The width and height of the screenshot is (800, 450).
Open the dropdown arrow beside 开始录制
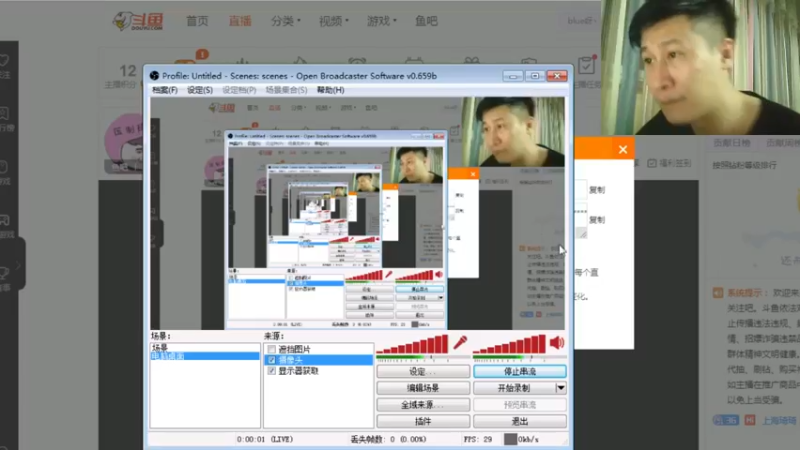[x=561, y=388]
